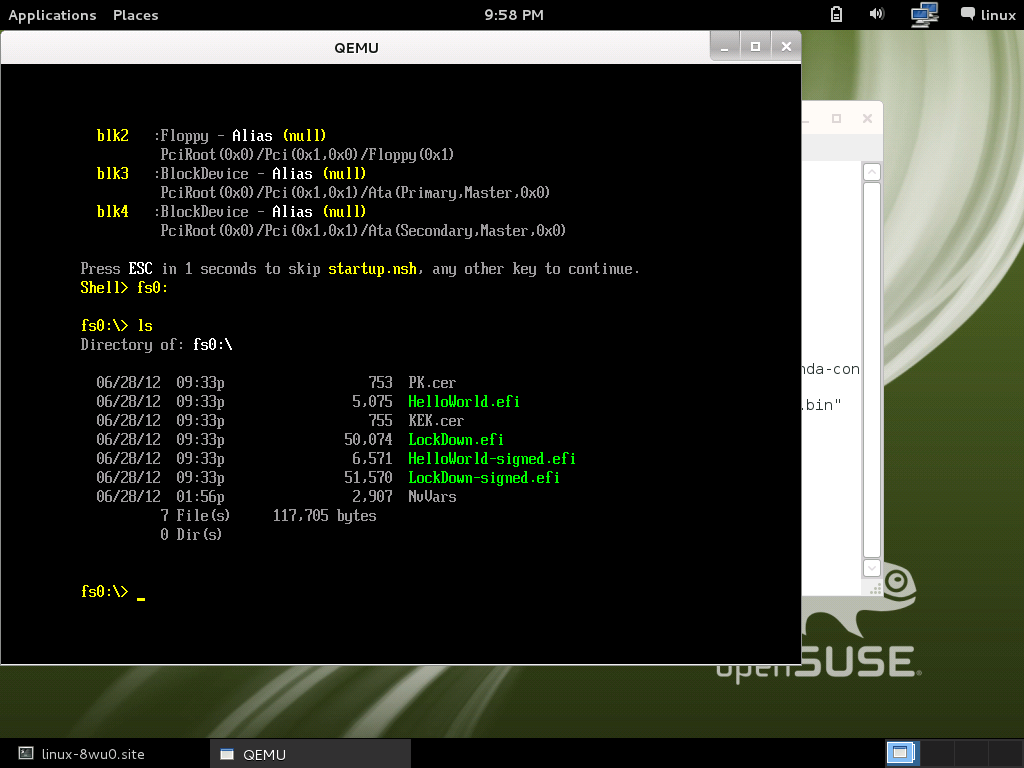Switch to the second workspace
The height and width of the screenshot is (768, 1024).
[936, 752]
